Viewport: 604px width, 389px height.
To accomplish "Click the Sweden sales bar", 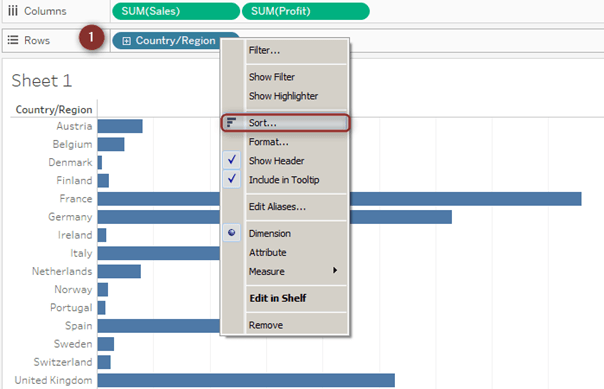I will click(x=106, y=344).
